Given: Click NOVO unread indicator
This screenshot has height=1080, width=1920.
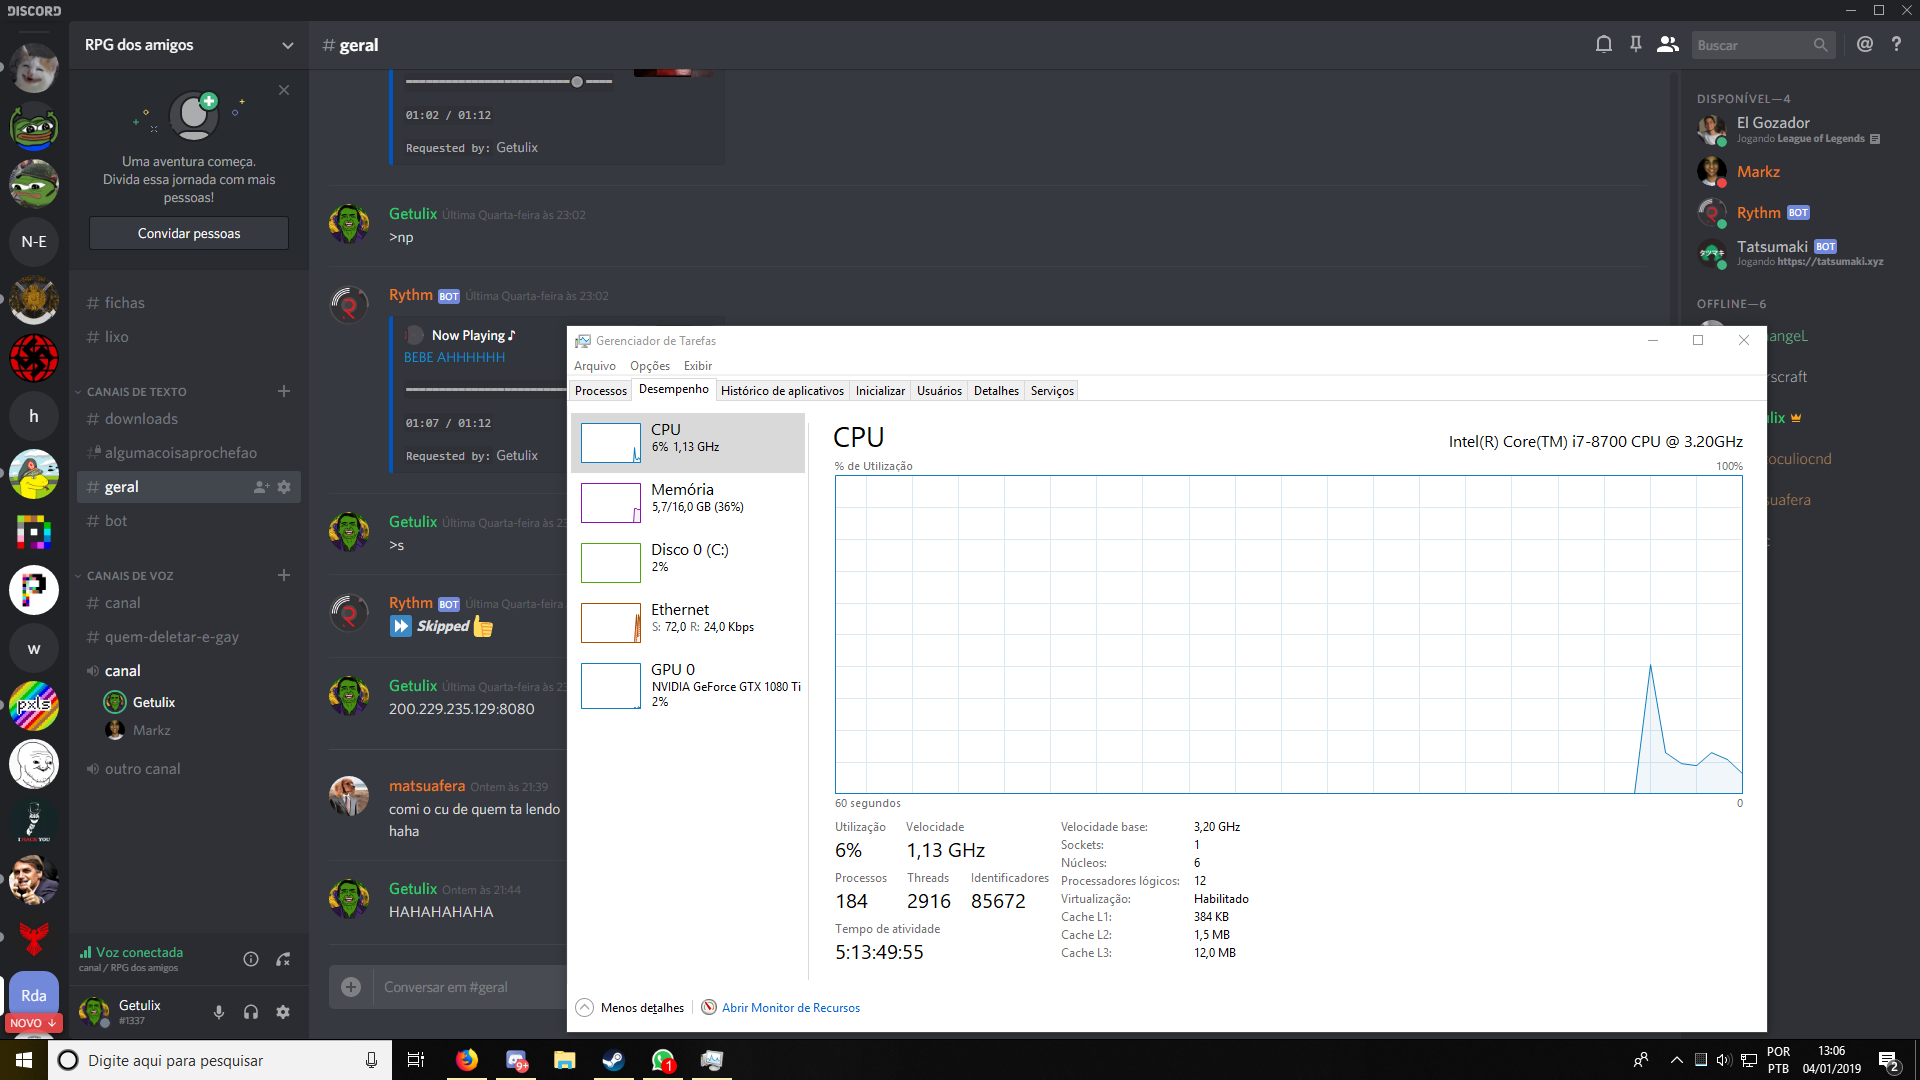Looking at the screenshot, I should click(x=33, y=1023).
